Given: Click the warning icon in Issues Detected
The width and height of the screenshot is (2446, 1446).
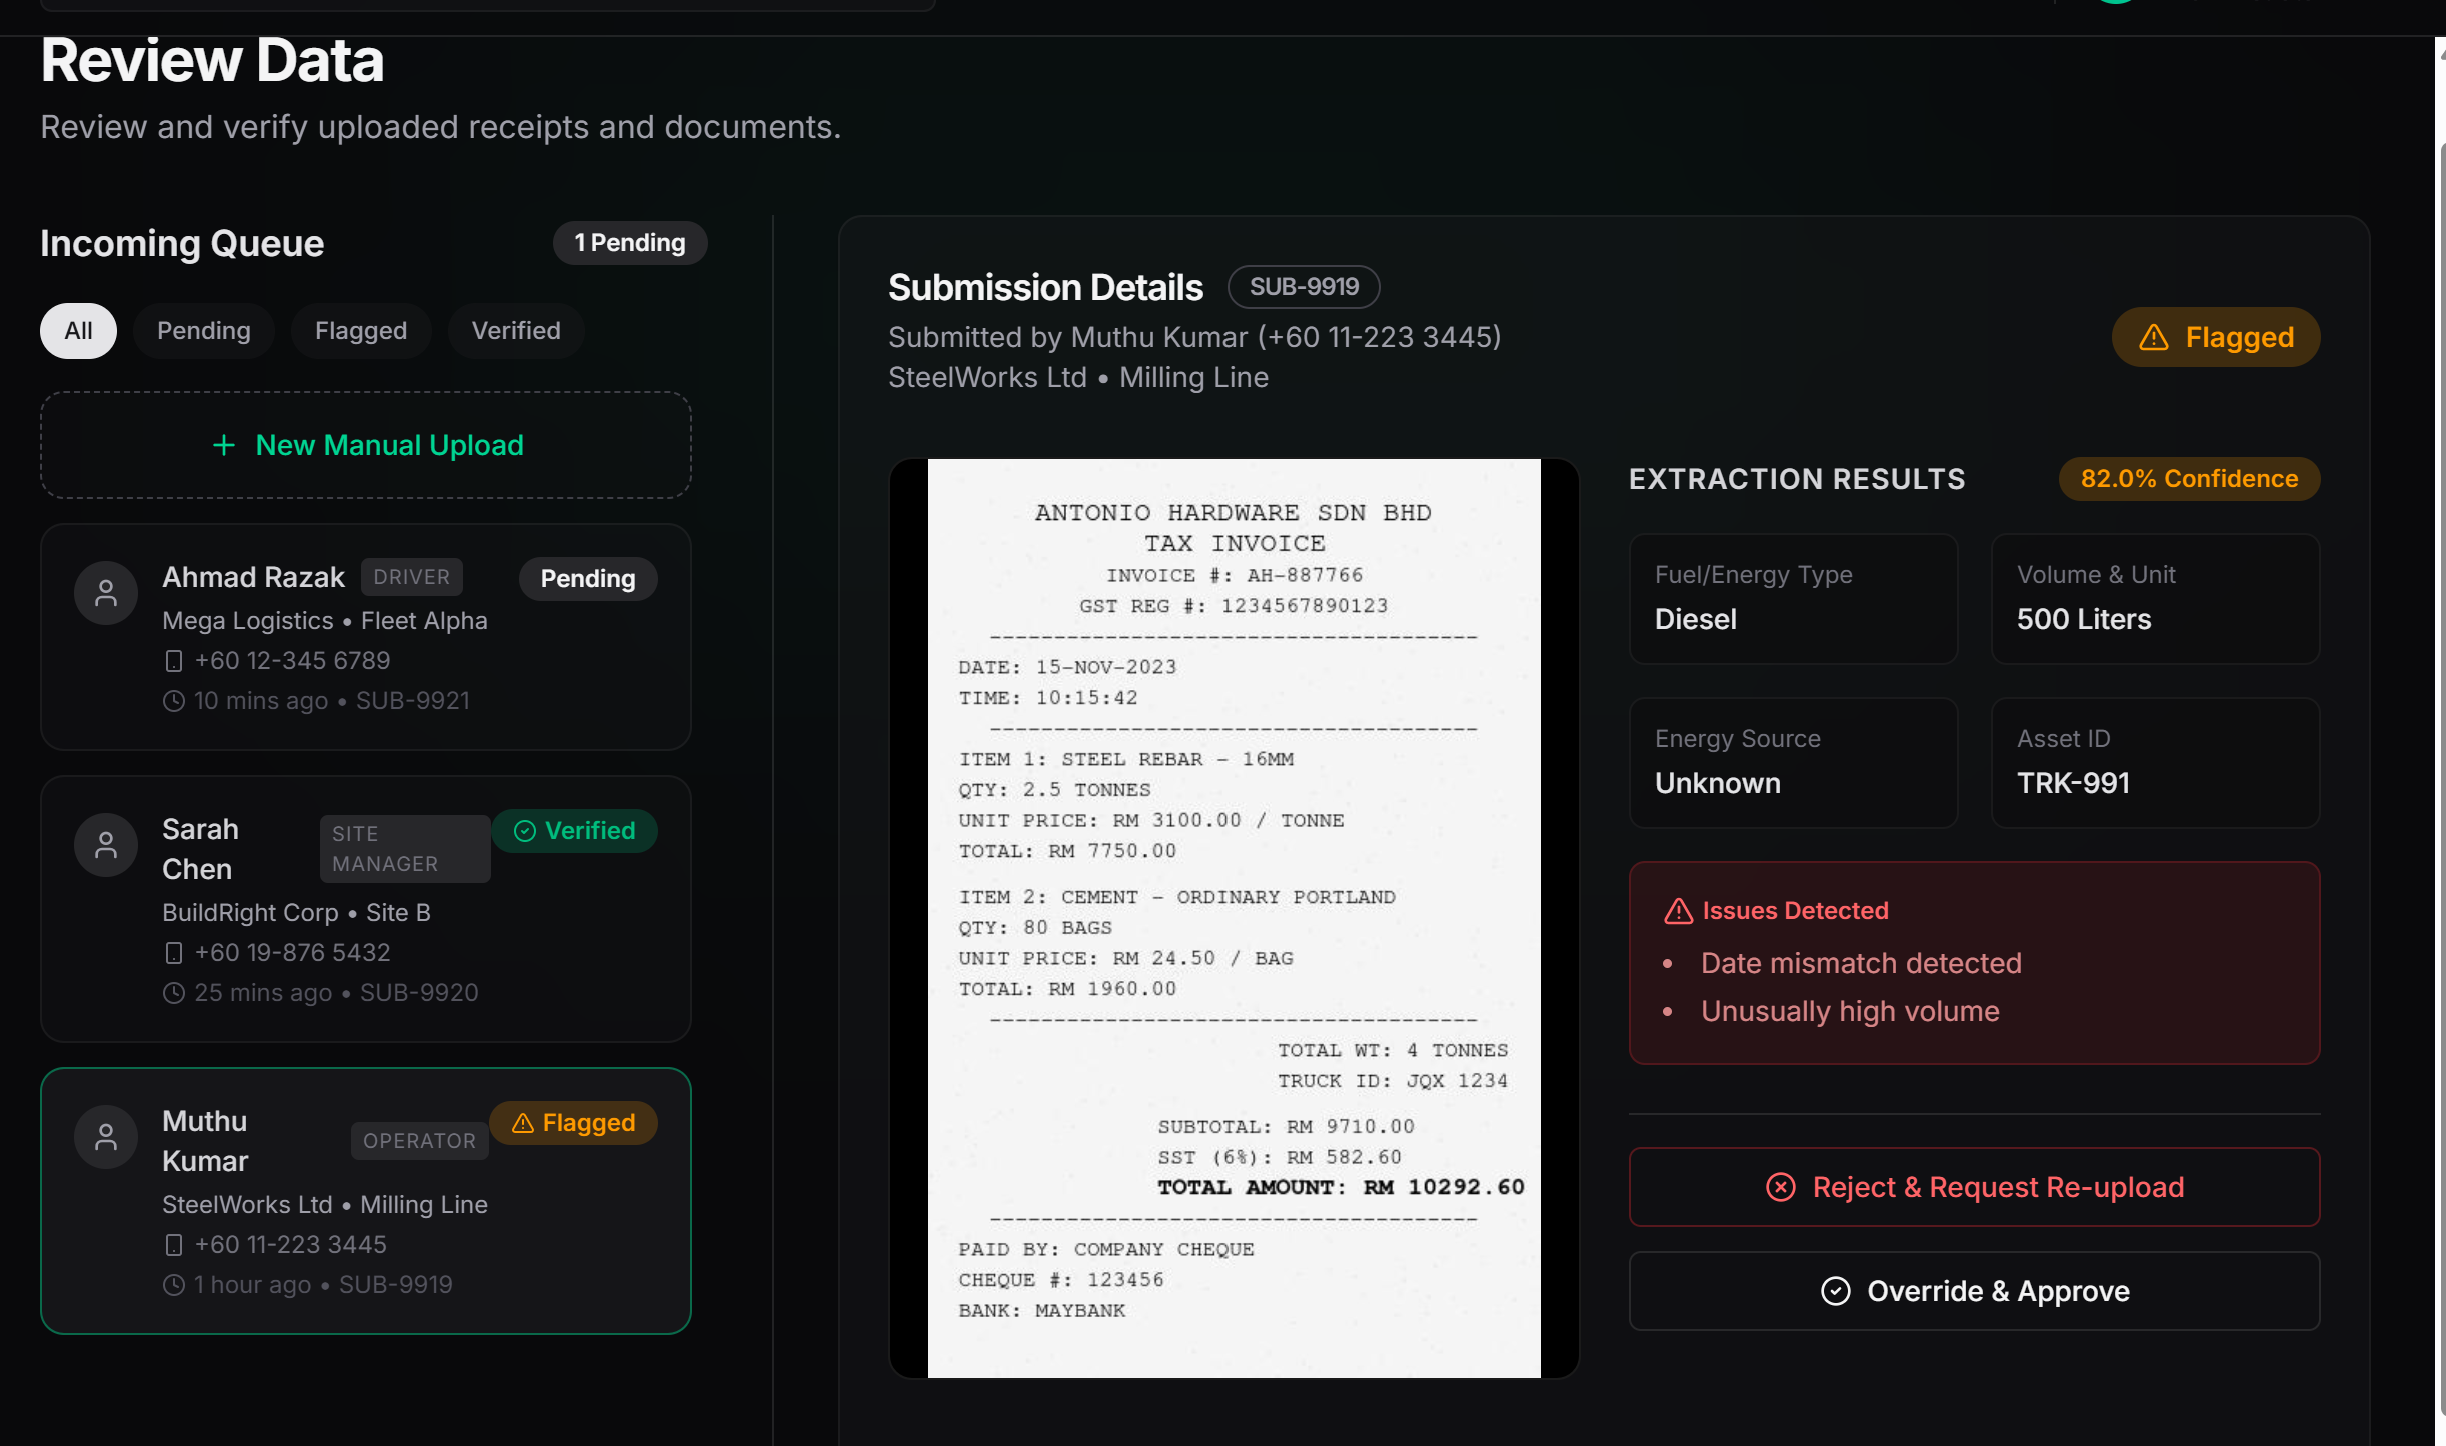Looking at the screenshot, I should [x=1678, y=911].
